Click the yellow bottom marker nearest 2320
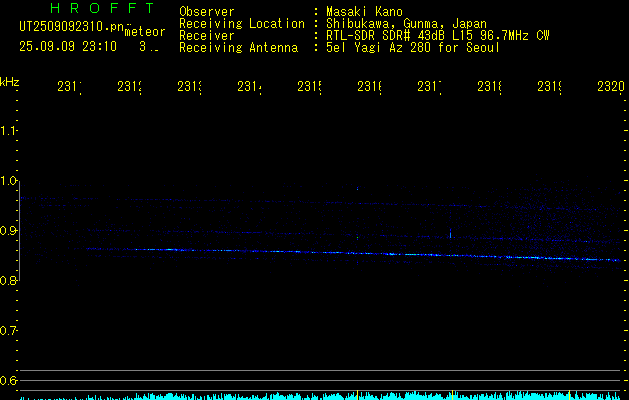The width and height of the screenshot is (629, 400). point(570,394)
